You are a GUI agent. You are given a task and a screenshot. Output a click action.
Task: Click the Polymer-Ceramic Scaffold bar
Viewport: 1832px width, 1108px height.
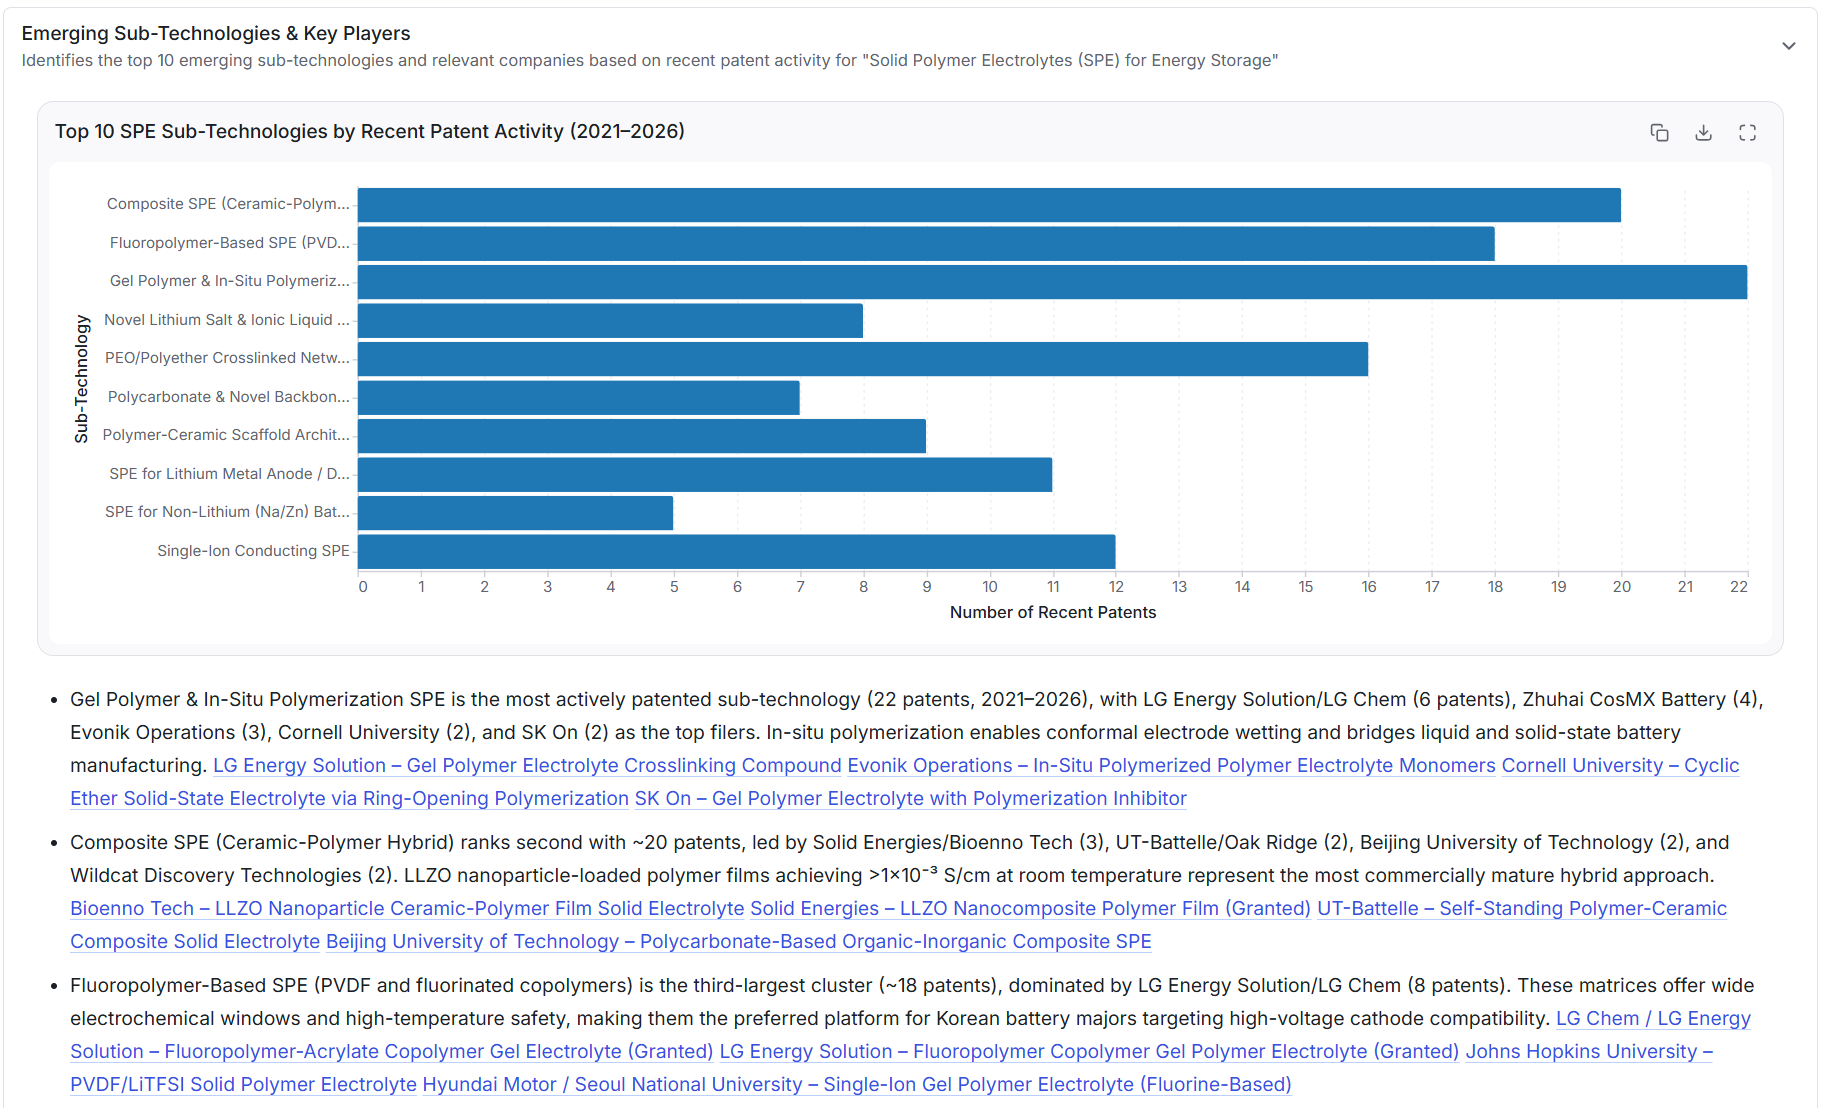(x=642, y=436)
